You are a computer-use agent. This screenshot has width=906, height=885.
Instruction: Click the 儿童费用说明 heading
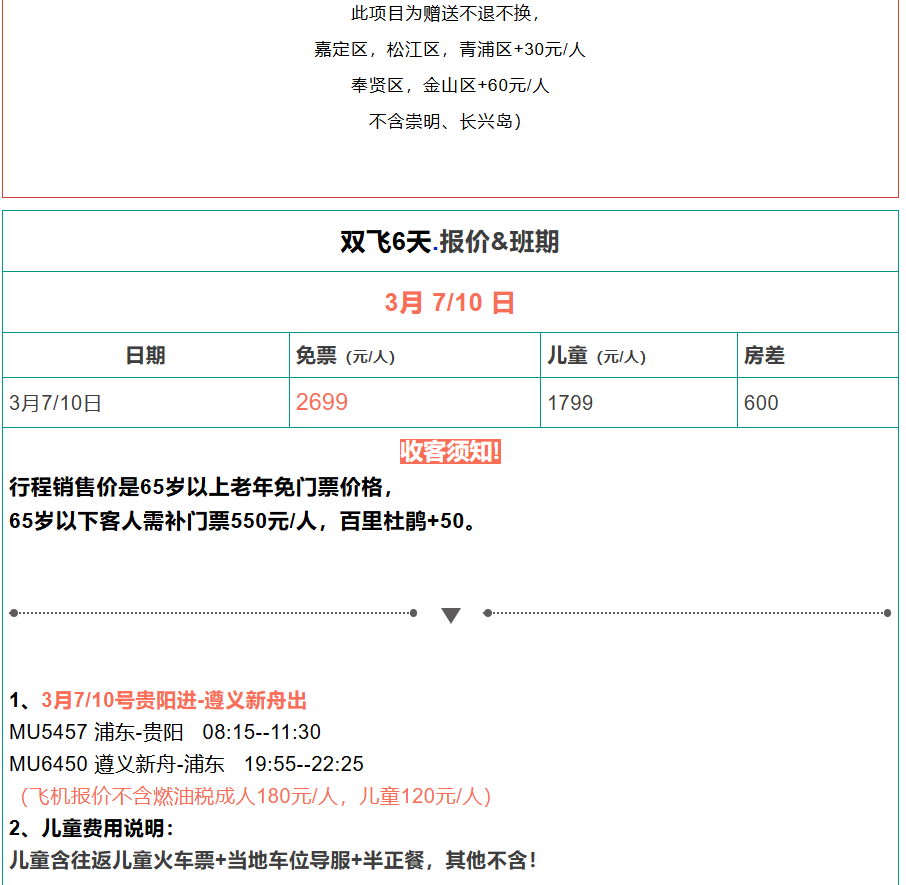[x=92, y=828]
